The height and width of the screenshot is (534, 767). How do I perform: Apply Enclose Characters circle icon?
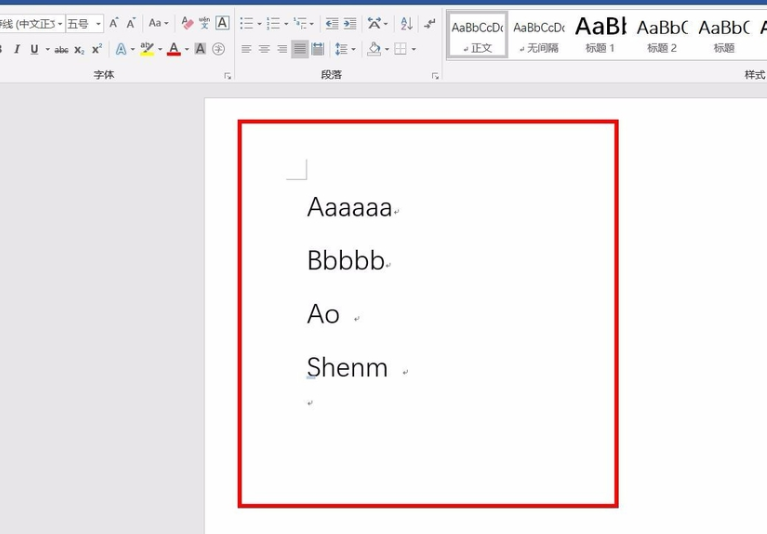[x=219, y=49]
